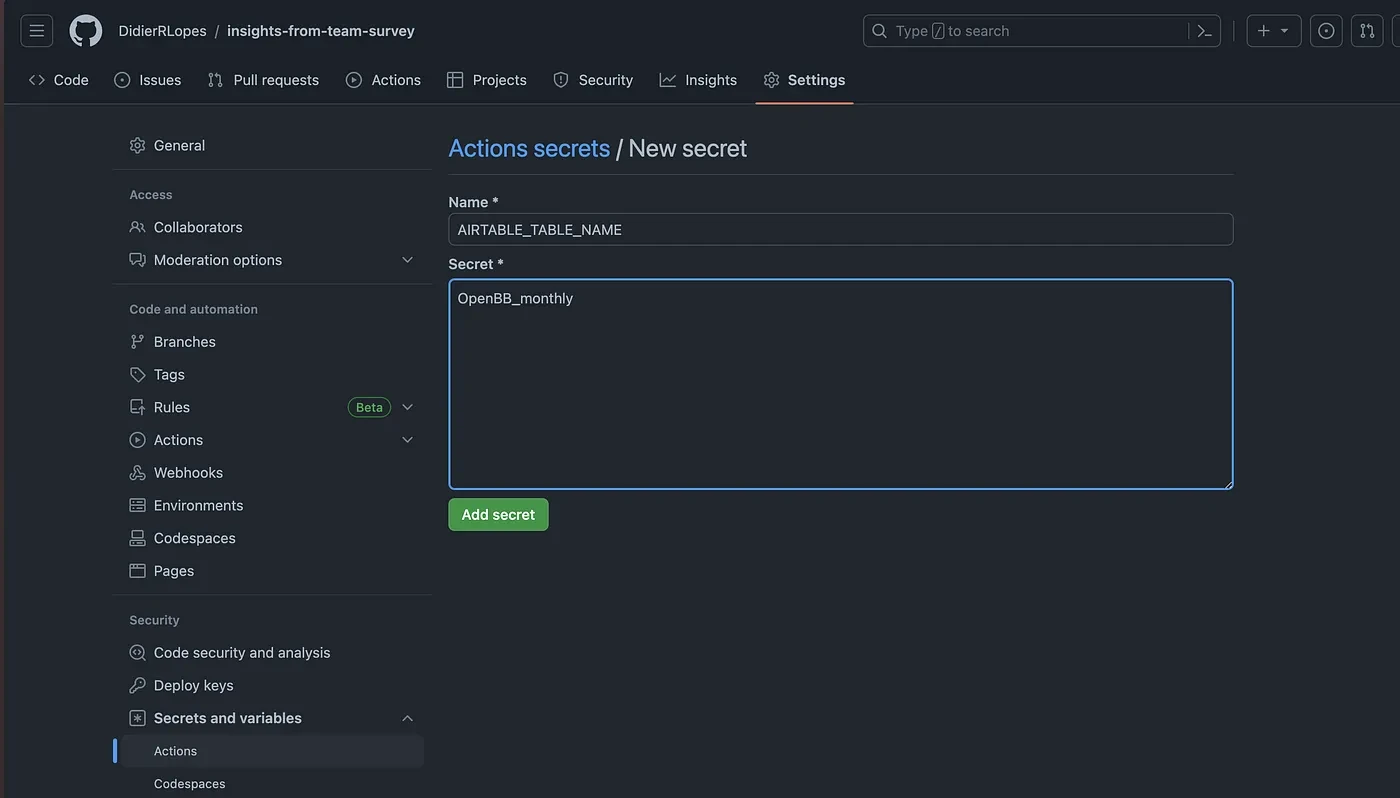Open the hamburger navigation menu
Screen dimensions: 1400x798
coord(36,31)
